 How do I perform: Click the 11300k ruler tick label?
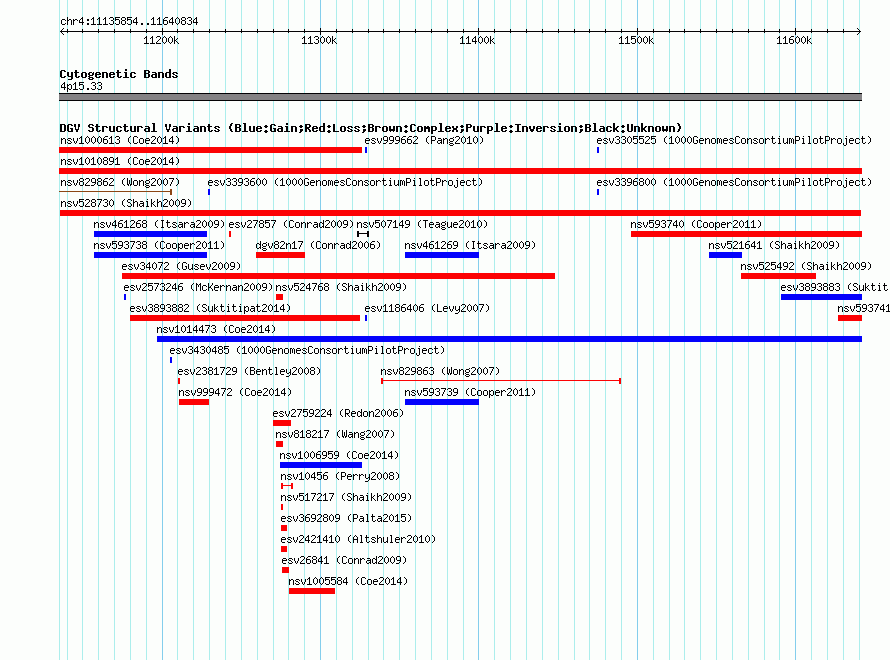pos(319,40)
